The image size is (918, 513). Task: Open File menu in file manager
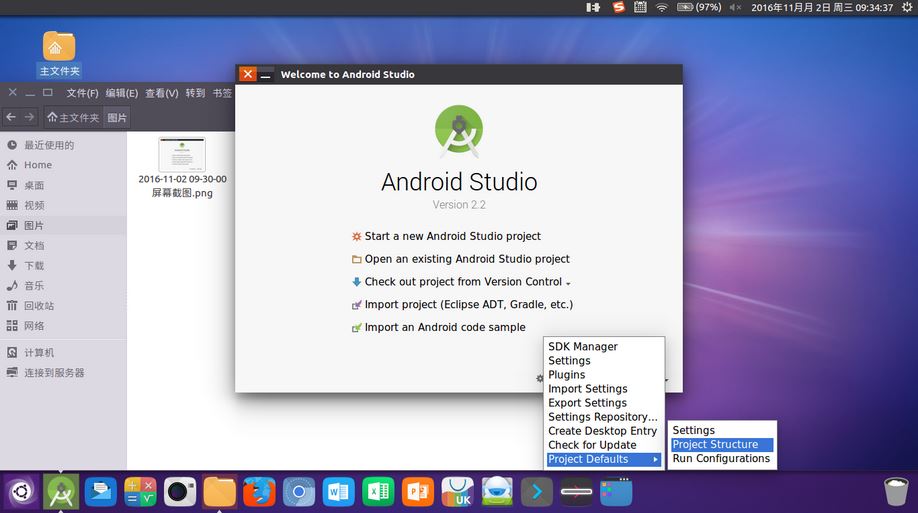tap(82, 93)
